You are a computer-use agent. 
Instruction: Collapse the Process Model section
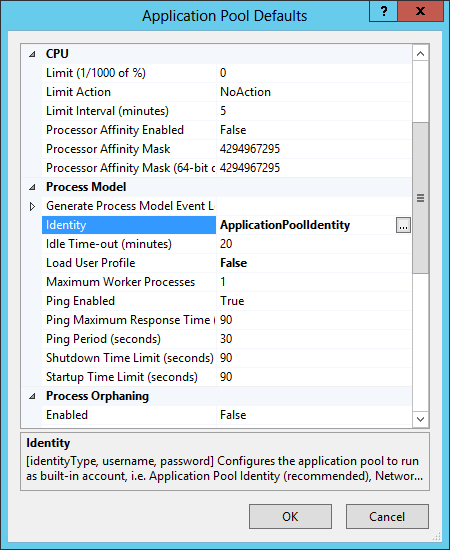pos(32,187)
